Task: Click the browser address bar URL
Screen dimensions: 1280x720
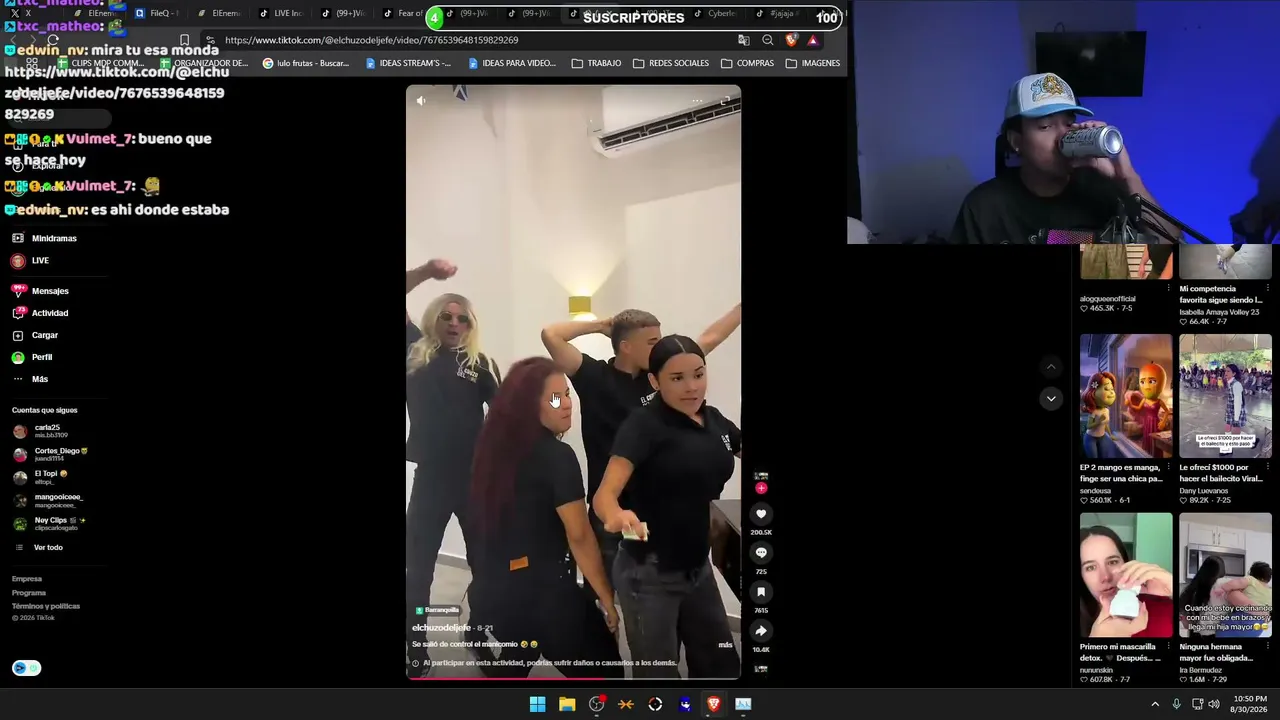Action: point(371,40)
